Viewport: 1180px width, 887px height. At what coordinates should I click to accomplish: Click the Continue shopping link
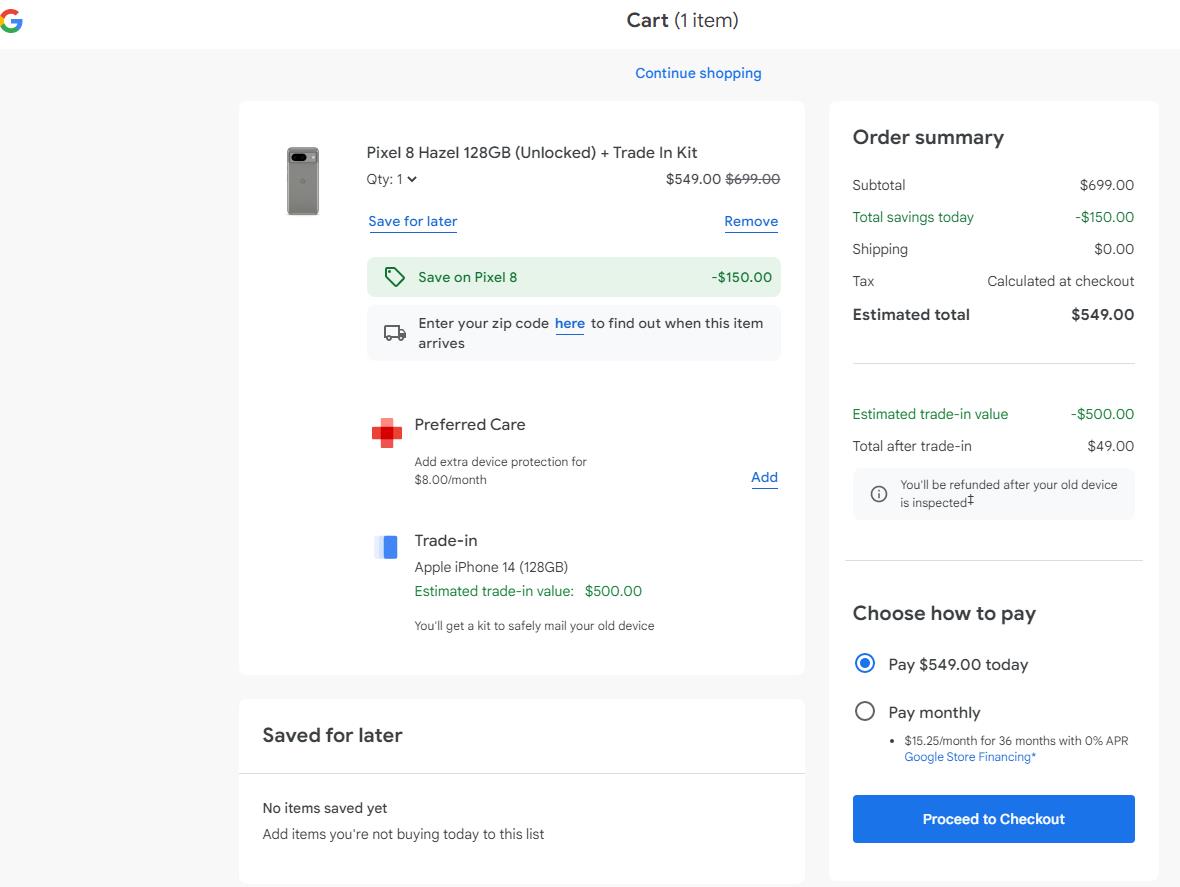tap(698, 73)
